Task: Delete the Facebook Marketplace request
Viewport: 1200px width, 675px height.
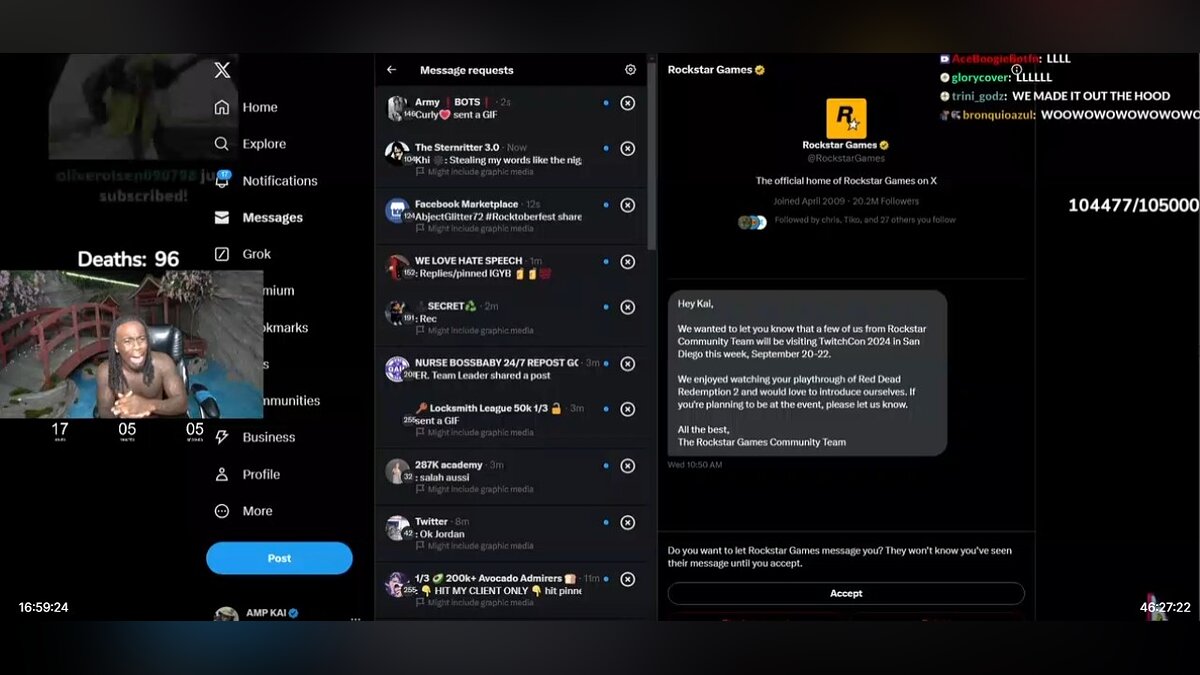Action: [627, 205]
